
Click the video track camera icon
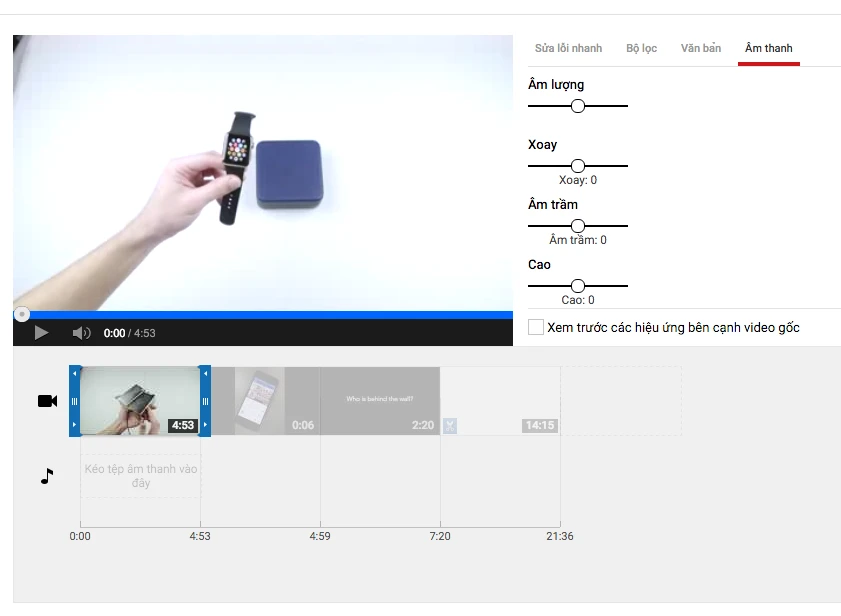pyautogui.click(x=46, y=400)
